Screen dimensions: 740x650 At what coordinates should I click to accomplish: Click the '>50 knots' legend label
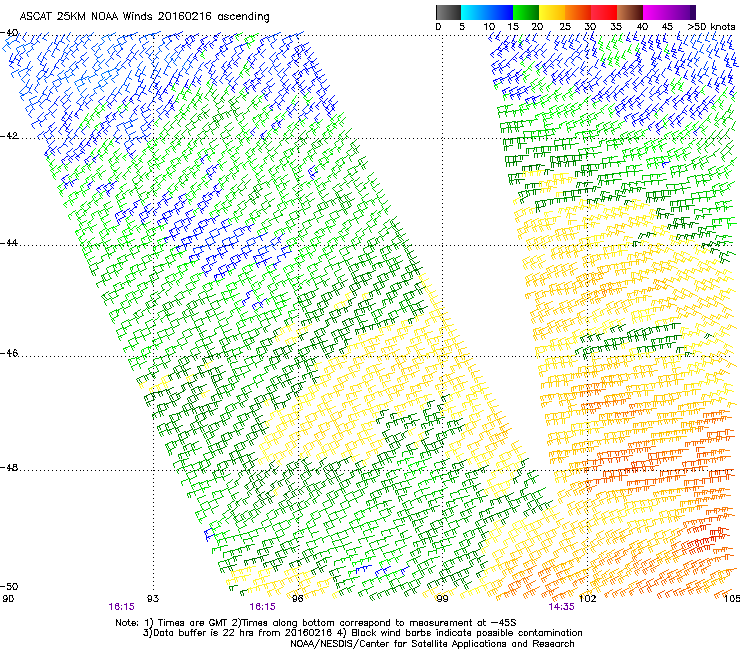pyautogui.click(x=711, y=27)
